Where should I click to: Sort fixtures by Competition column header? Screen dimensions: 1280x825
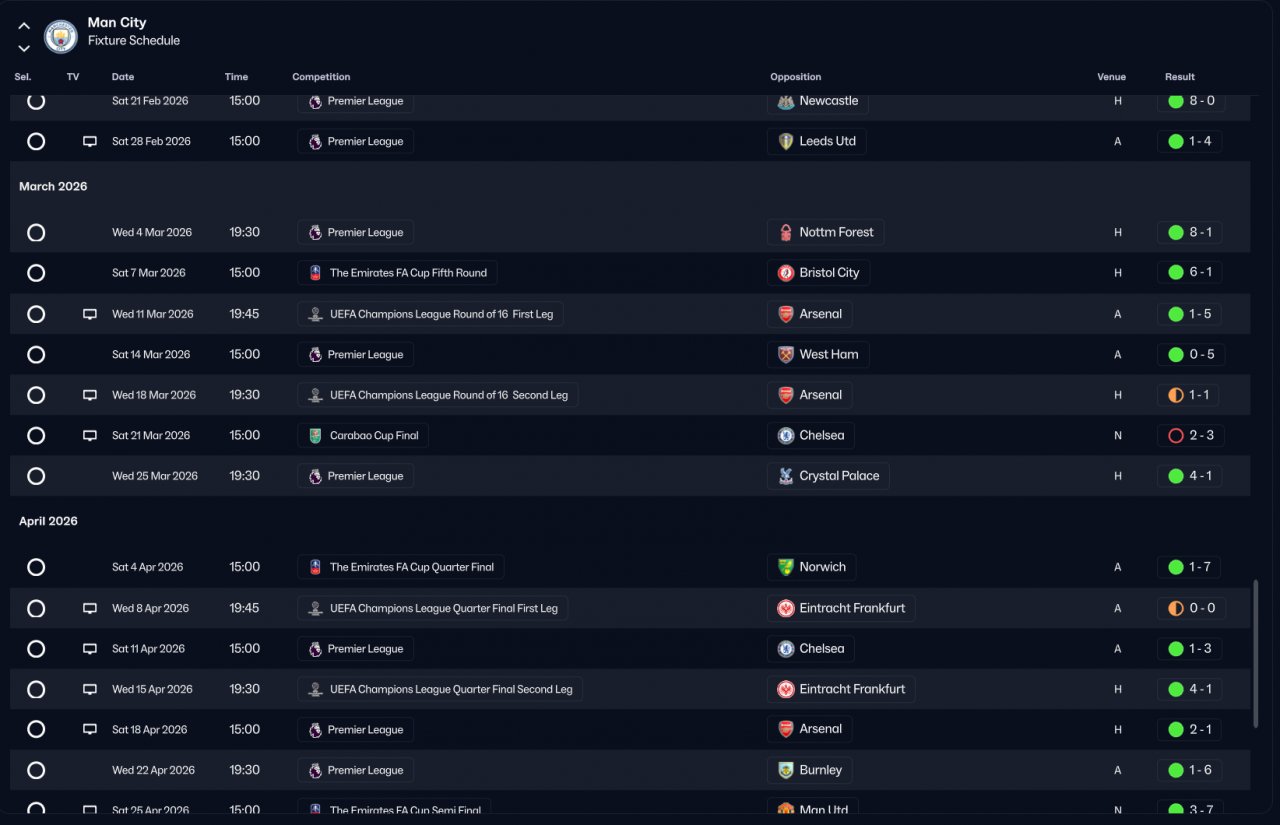(321, 77)
